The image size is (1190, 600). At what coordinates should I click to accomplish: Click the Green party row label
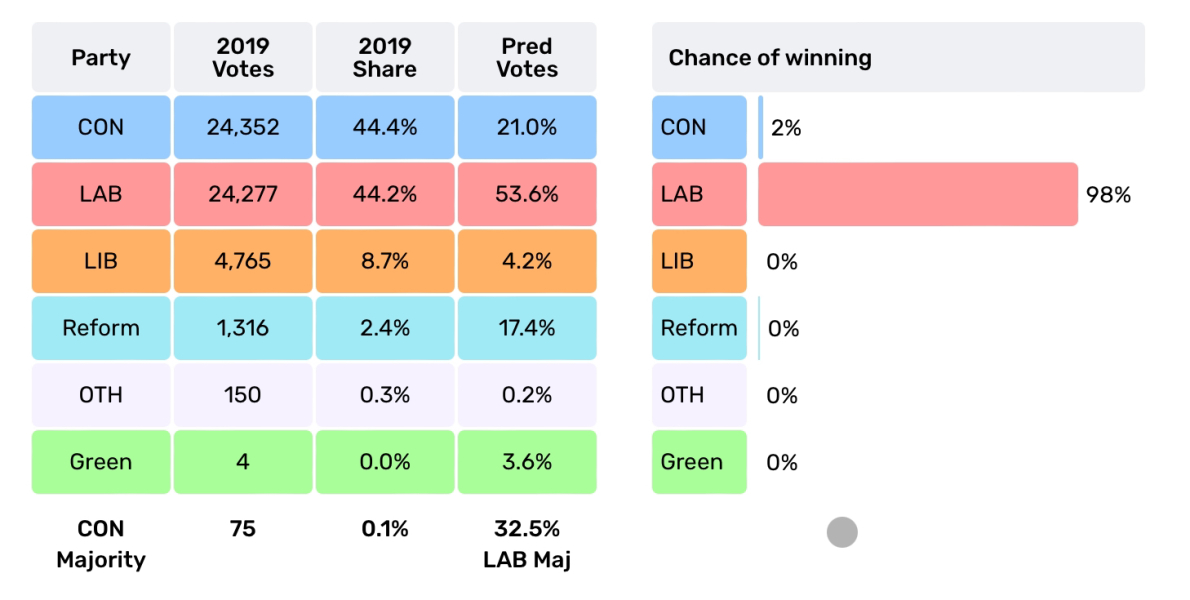tap(101, 462)
